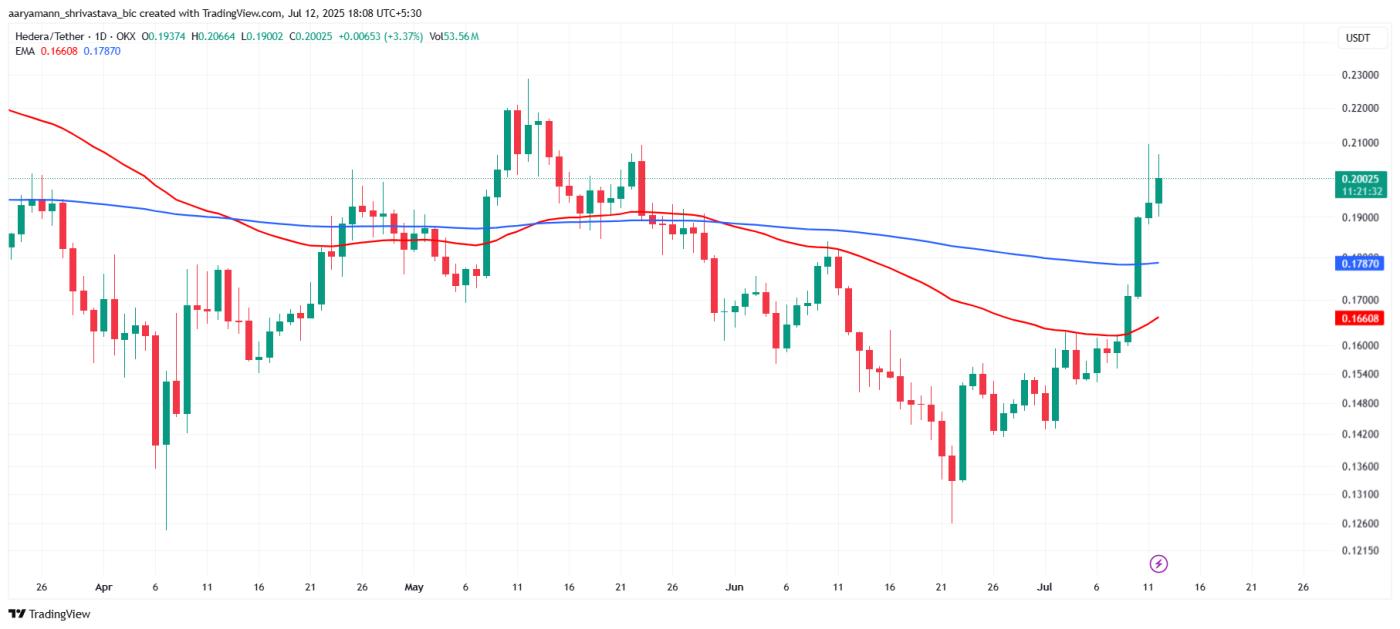This screenshot has width=1400, height=629.
Task: Click the May label on time axis
Action: 413,587
